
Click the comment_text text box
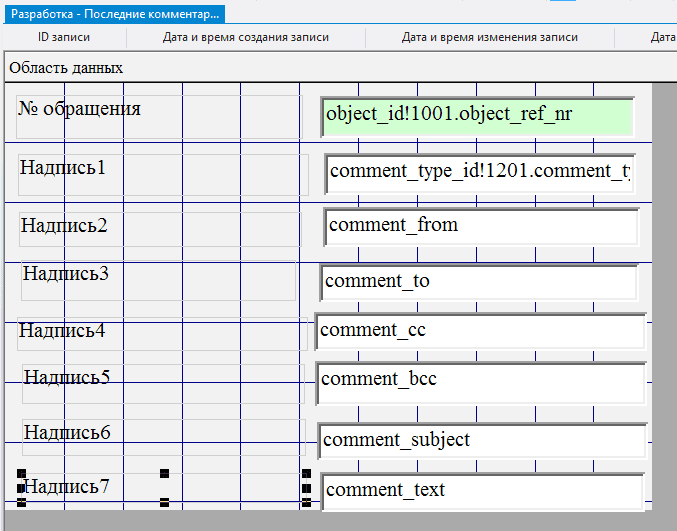click(x=482, y=490)
